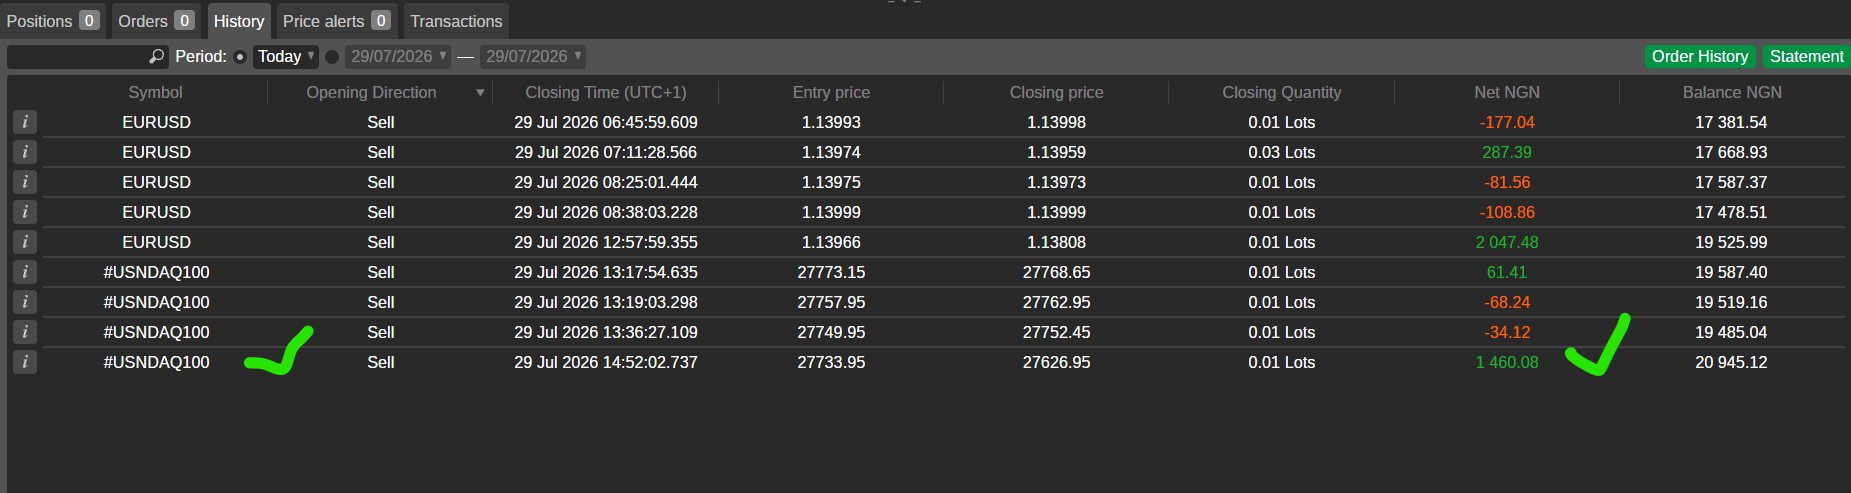Click info icon of 2 047.48 profit row
Image resolution: width=1851 pixels, height=493 pixels.
pos(25,242)
